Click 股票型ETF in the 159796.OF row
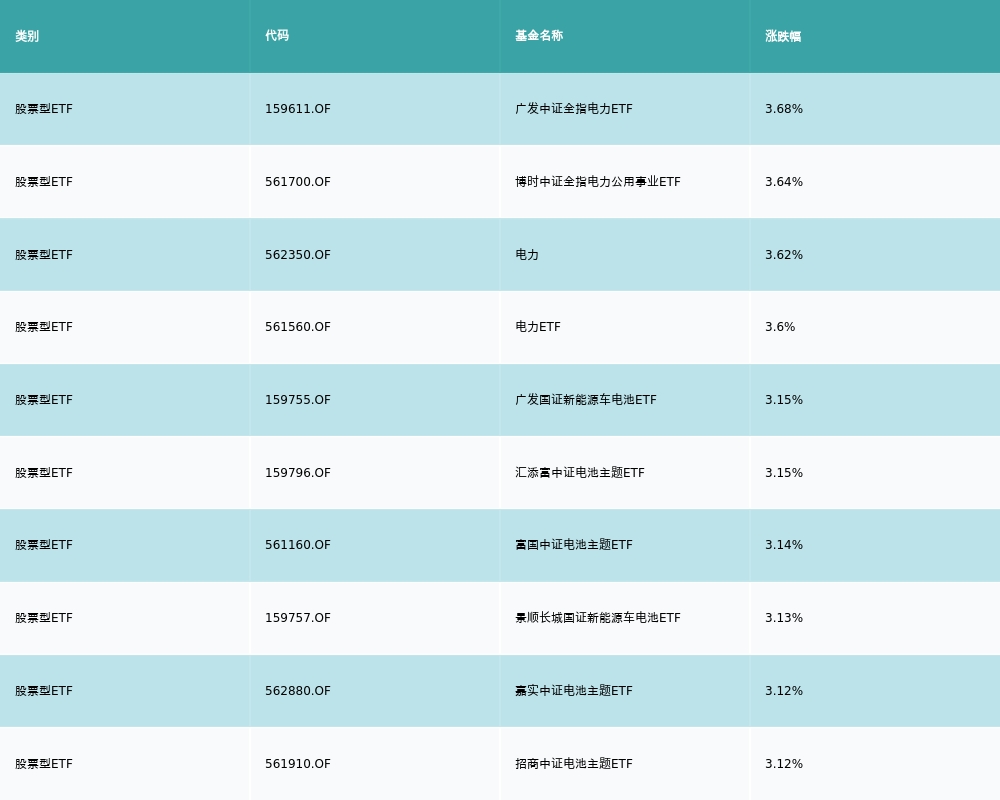Image resolution: width=1000 pixels, height=800 pixels. coord(44,473)
